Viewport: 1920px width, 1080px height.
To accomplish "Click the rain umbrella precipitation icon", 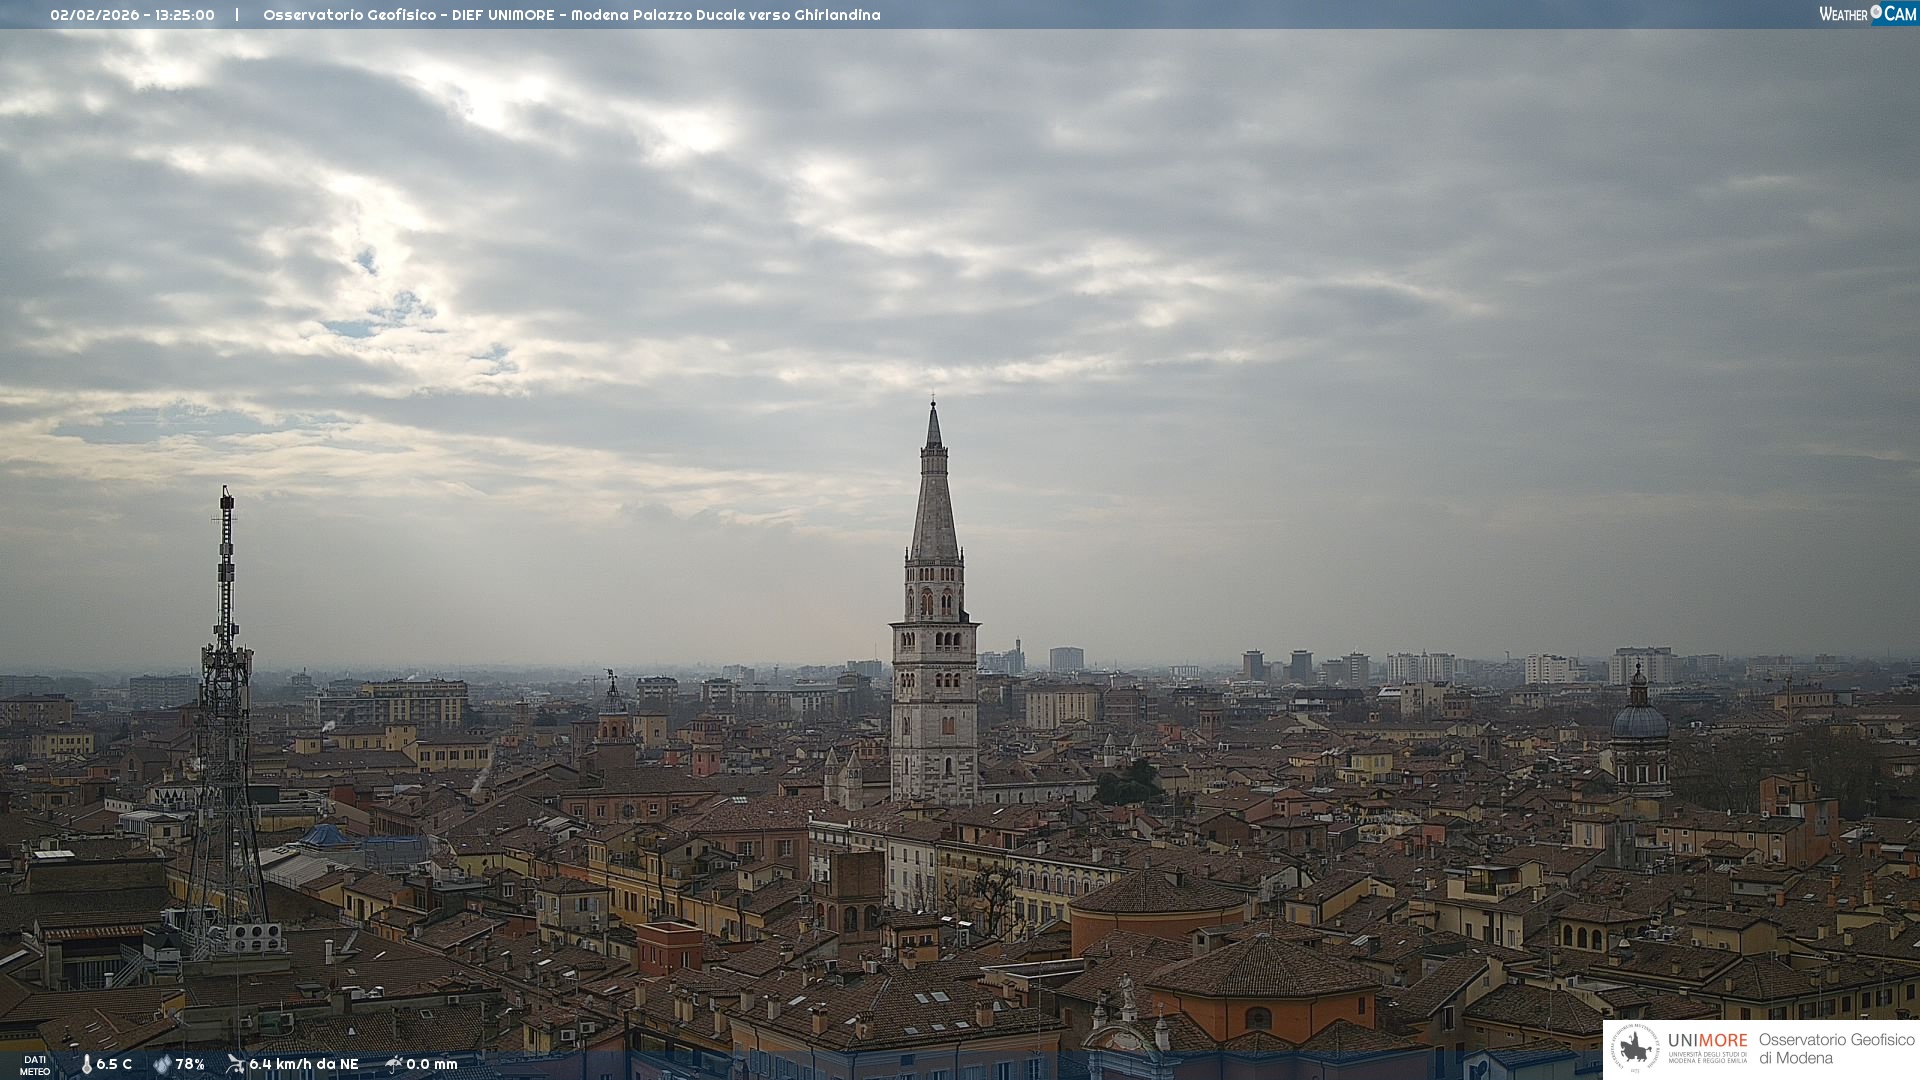I will [394, 1064].
